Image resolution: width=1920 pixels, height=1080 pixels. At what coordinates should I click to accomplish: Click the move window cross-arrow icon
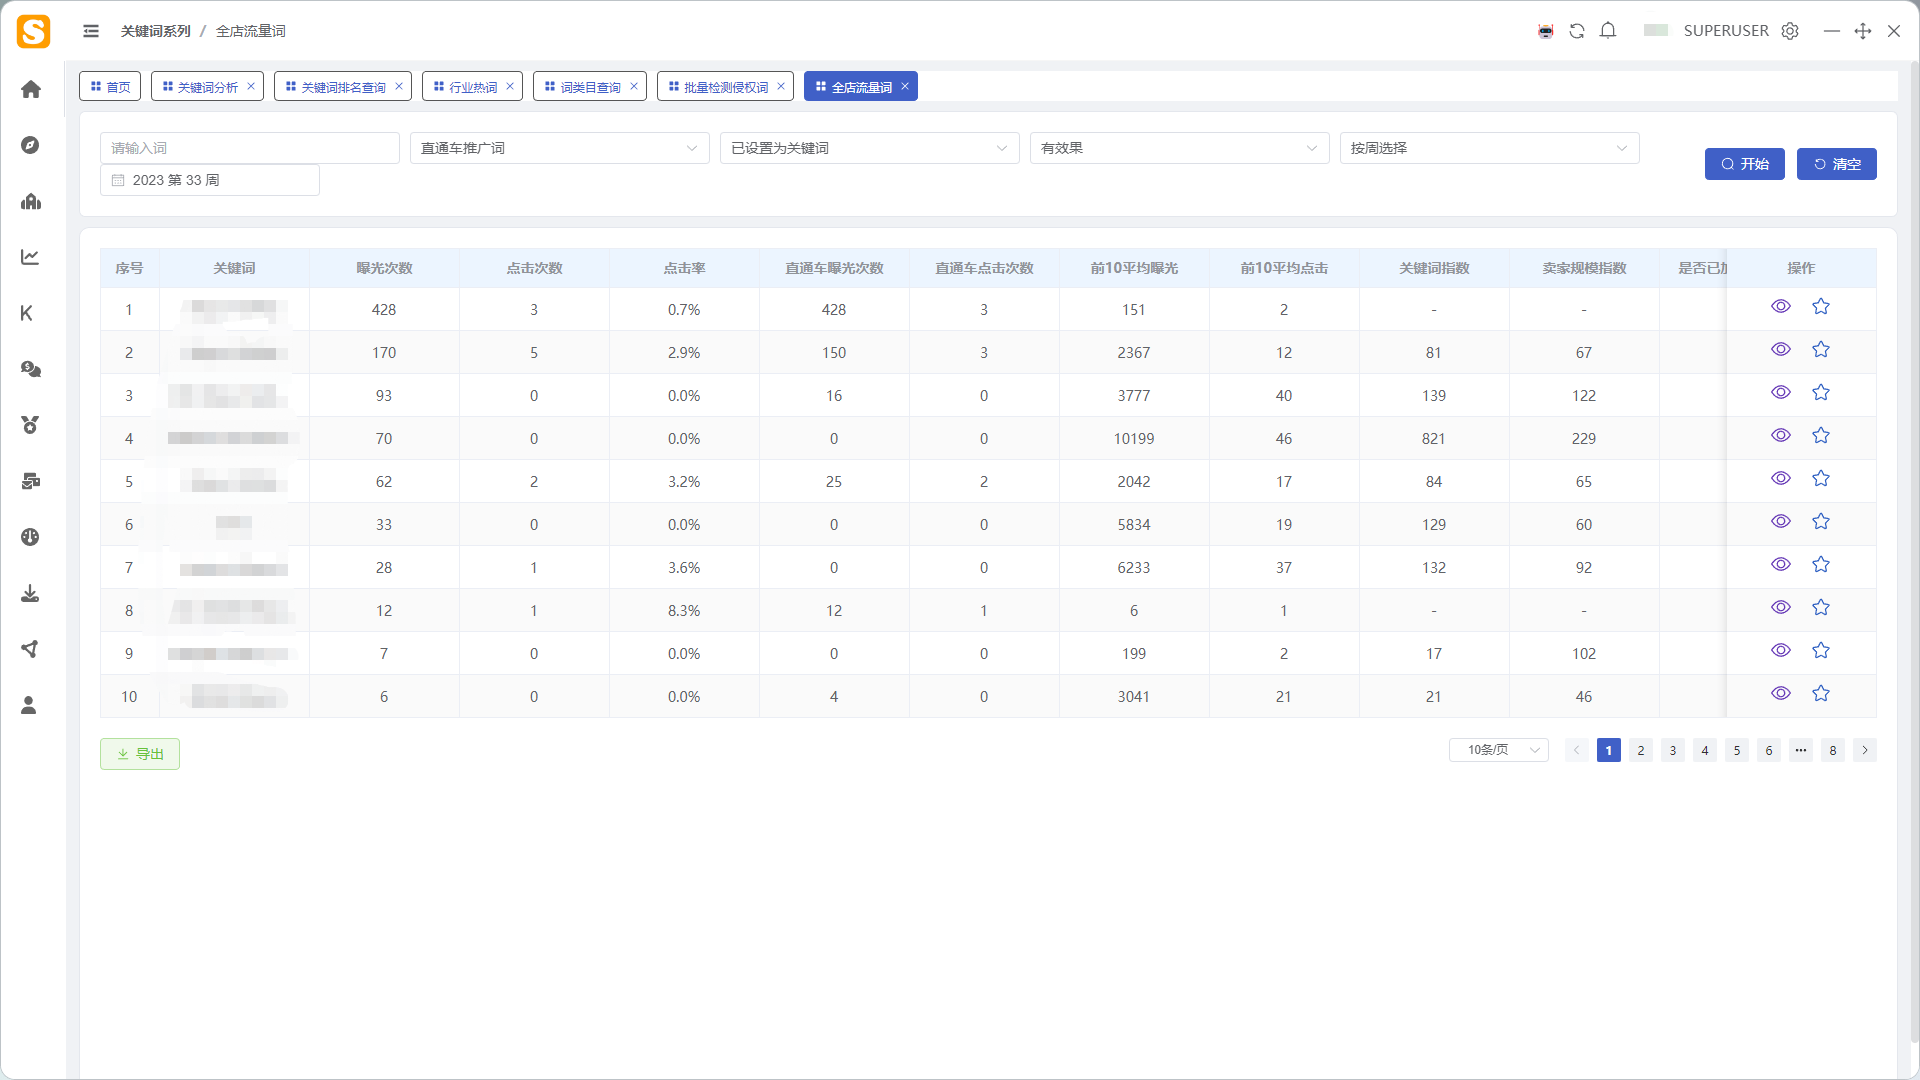click(x=1863, y=31)
